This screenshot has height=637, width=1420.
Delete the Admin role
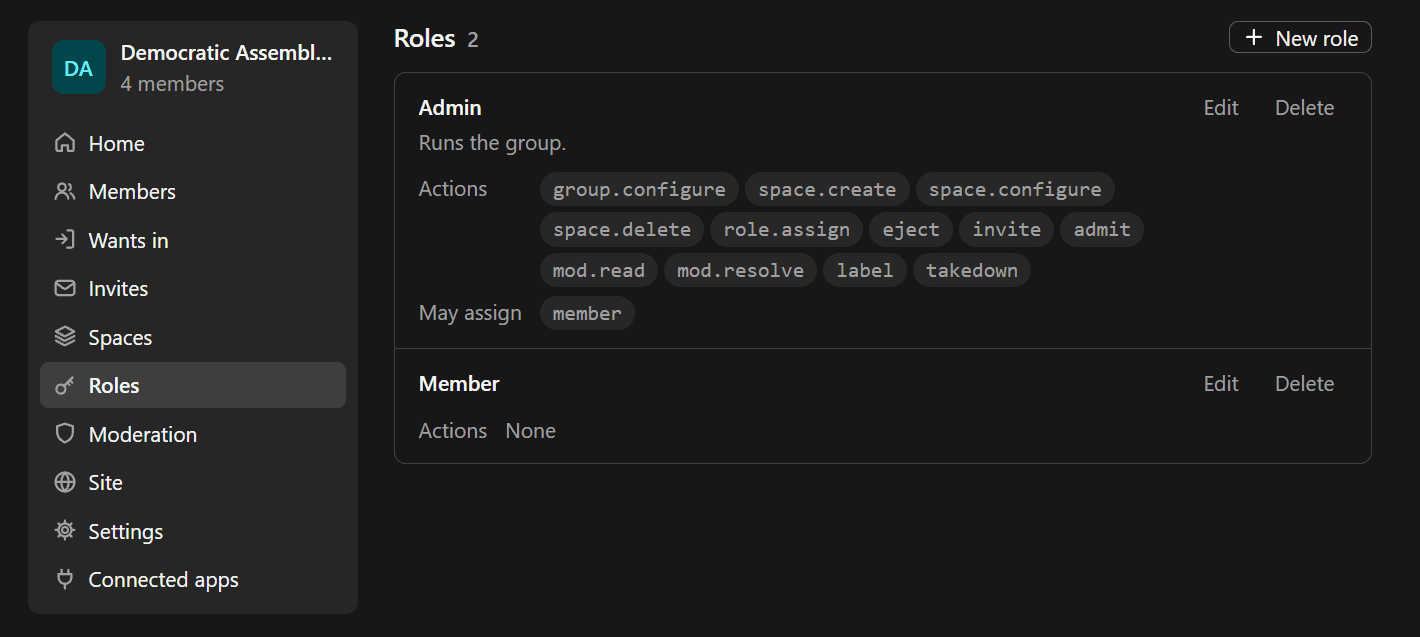tap(1304, 108)
